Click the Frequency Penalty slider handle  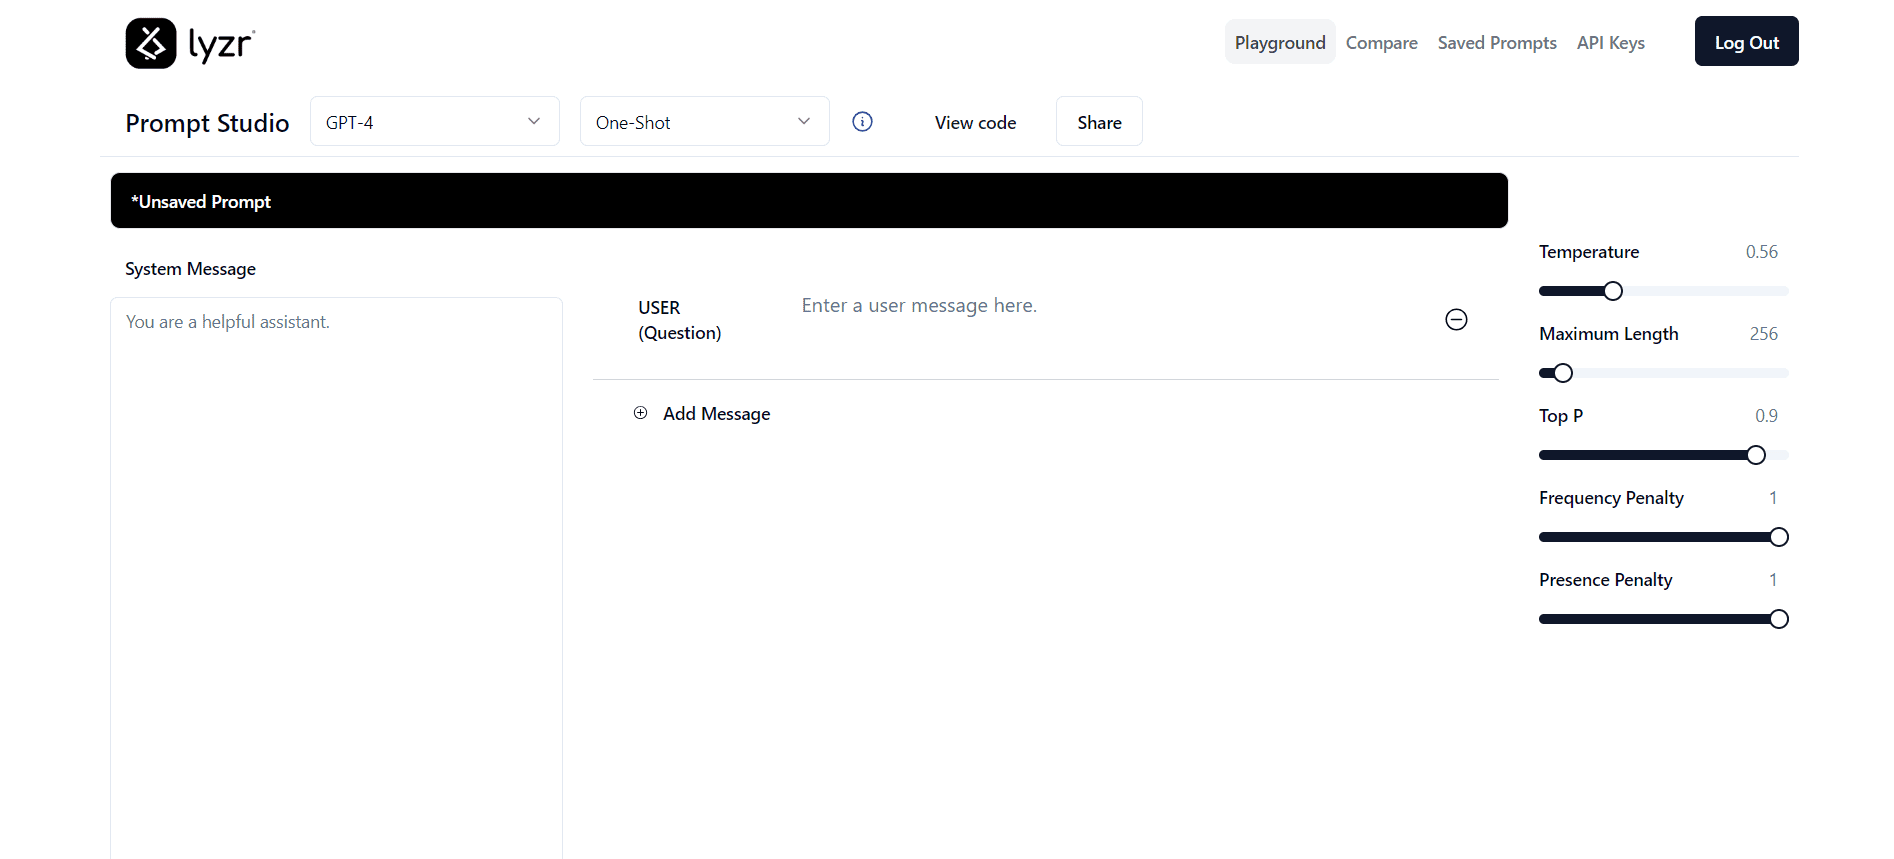1779,537
